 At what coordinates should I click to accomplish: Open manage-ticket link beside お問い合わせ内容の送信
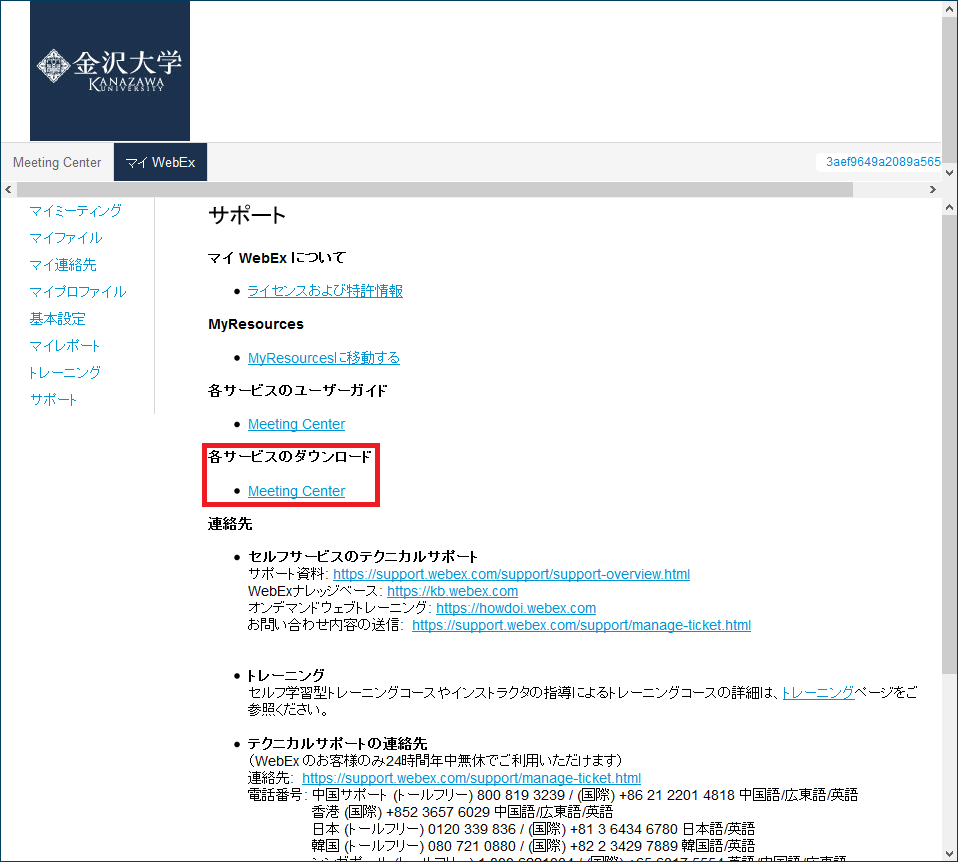pos(582,626)
